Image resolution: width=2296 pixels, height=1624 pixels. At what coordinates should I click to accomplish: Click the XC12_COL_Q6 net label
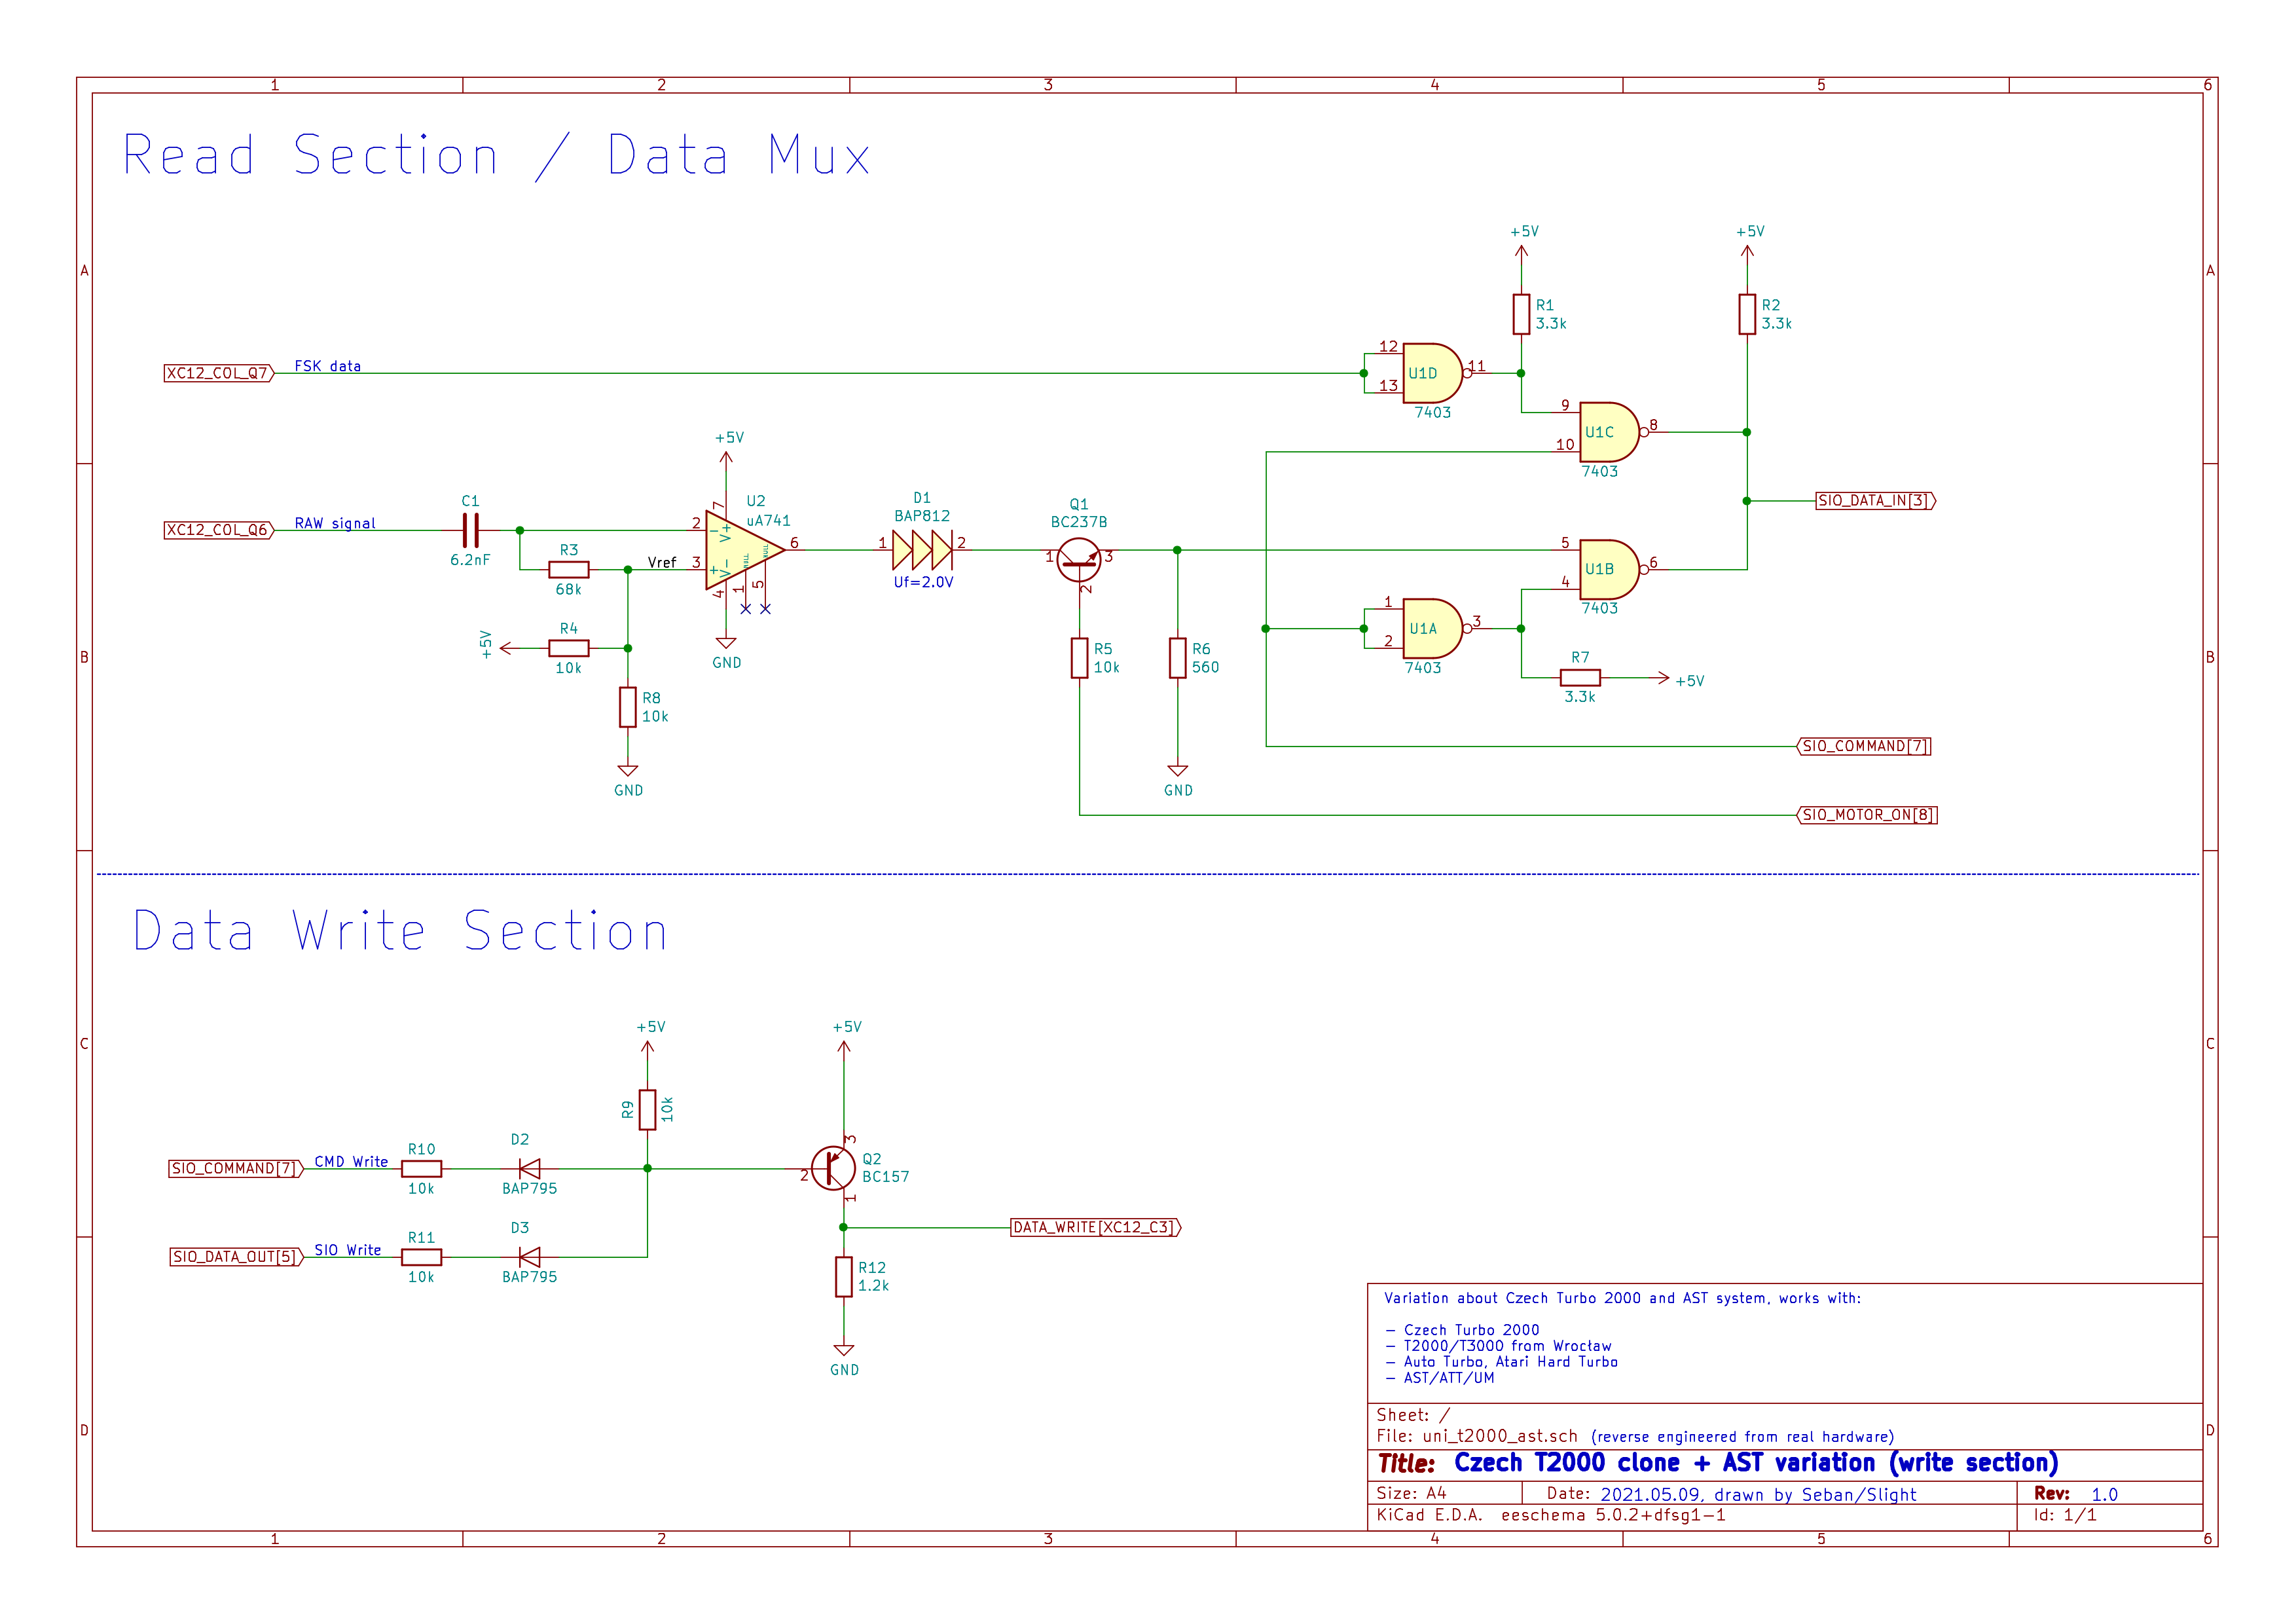219,530
